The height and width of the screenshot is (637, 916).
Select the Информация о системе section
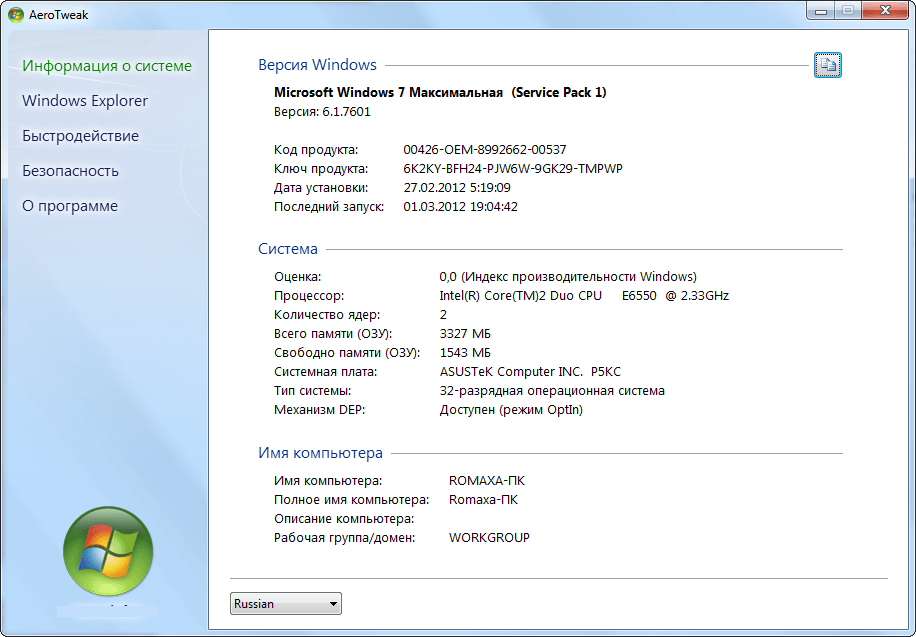107,66
